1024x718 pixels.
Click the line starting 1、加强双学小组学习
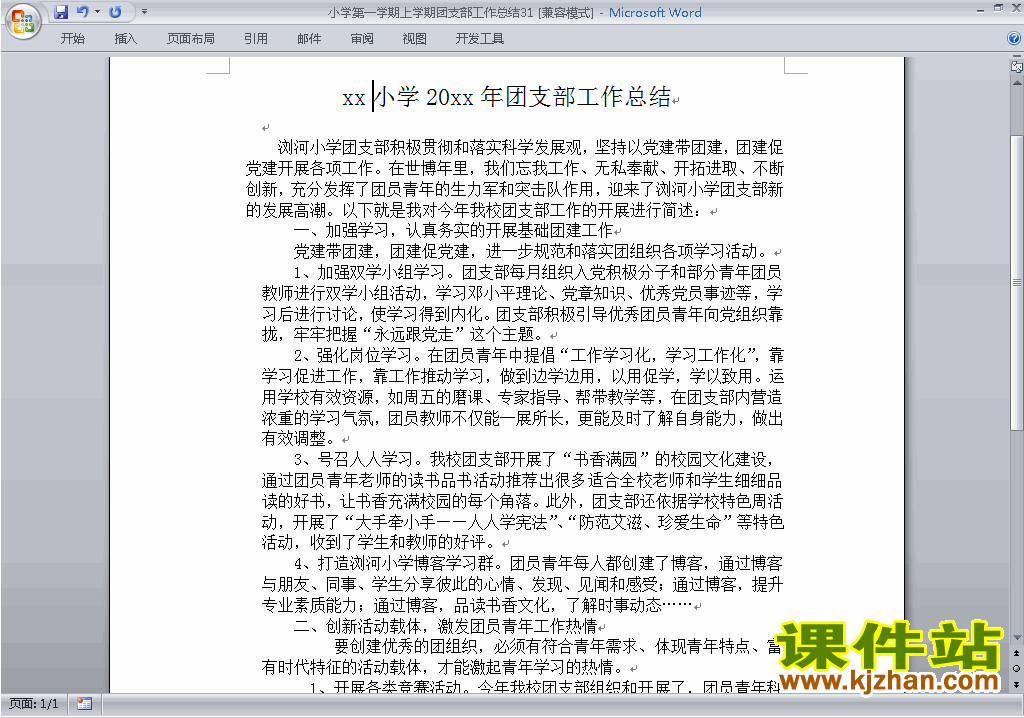coord(537,272)
